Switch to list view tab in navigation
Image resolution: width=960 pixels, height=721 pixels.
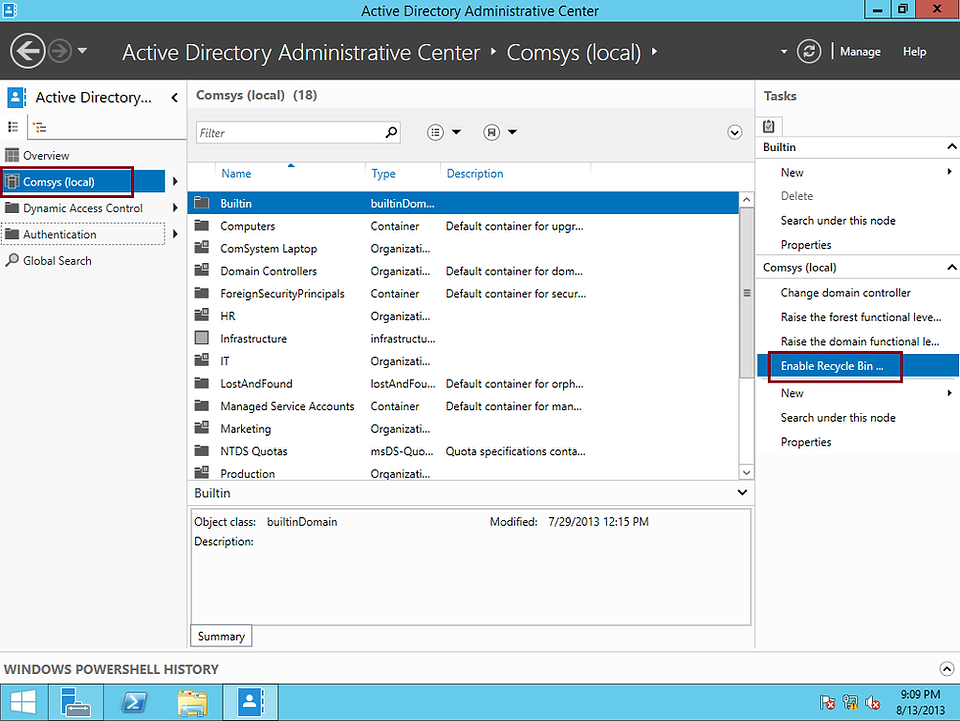tap(13, 127)
